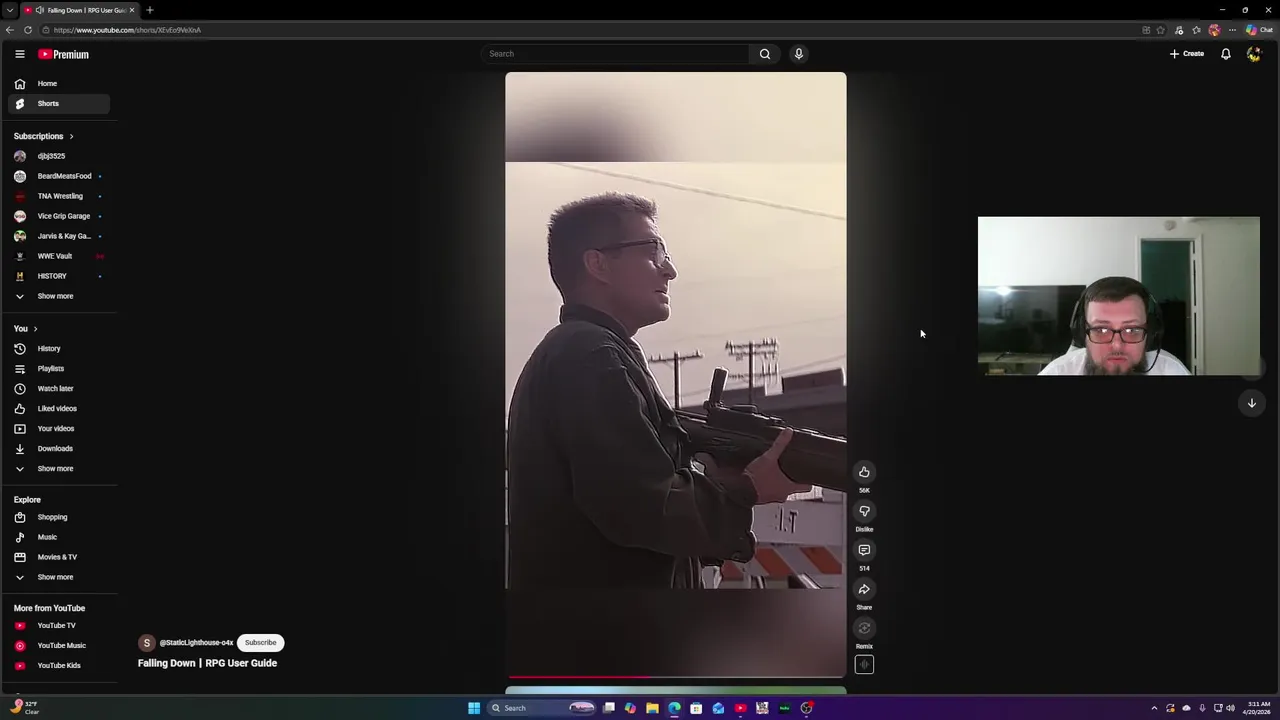Open Downloads in sidebar
1280x720 pixels.
[59, 449]
